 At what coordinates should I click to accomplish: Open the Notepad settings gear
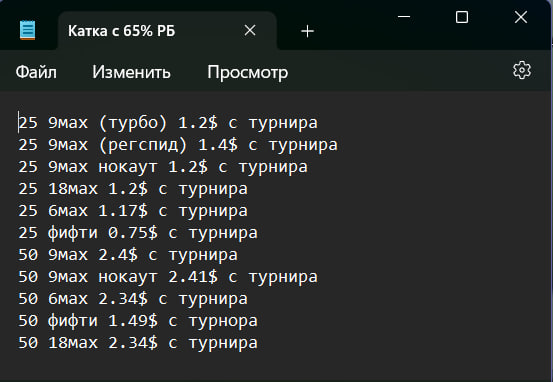[522, 71]
